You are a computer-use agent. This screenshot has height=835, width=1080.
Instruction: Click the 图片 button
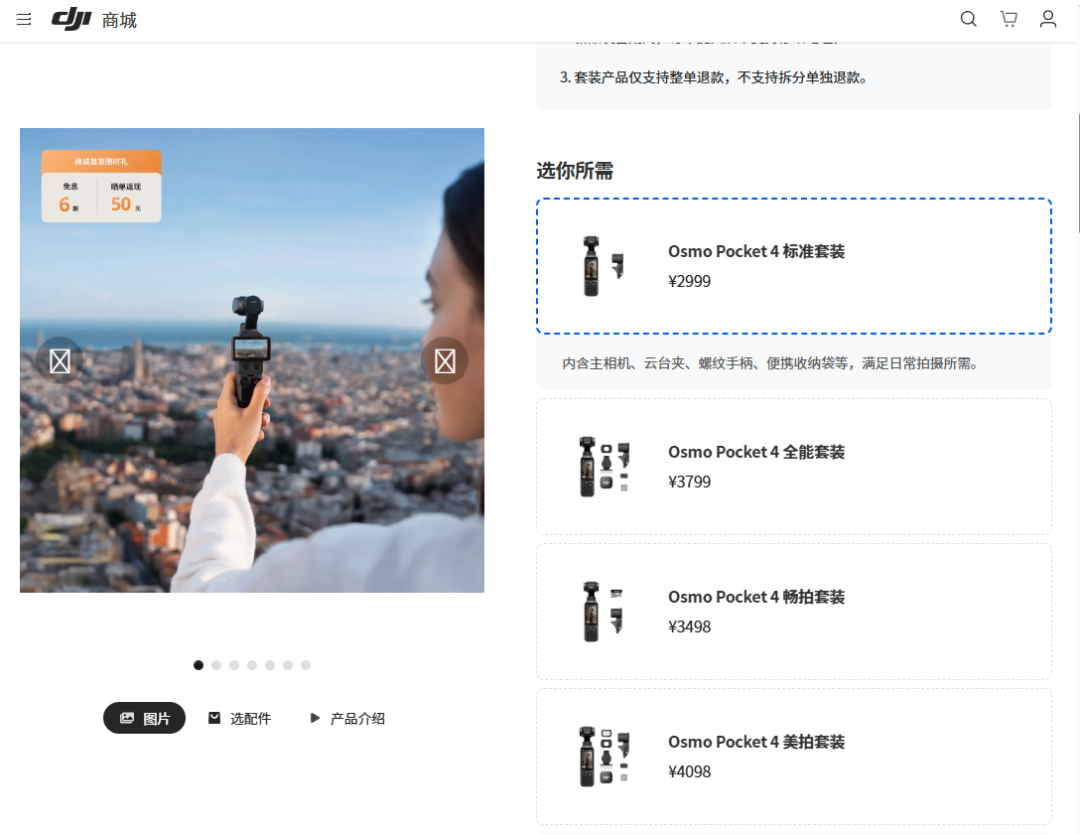144,717
